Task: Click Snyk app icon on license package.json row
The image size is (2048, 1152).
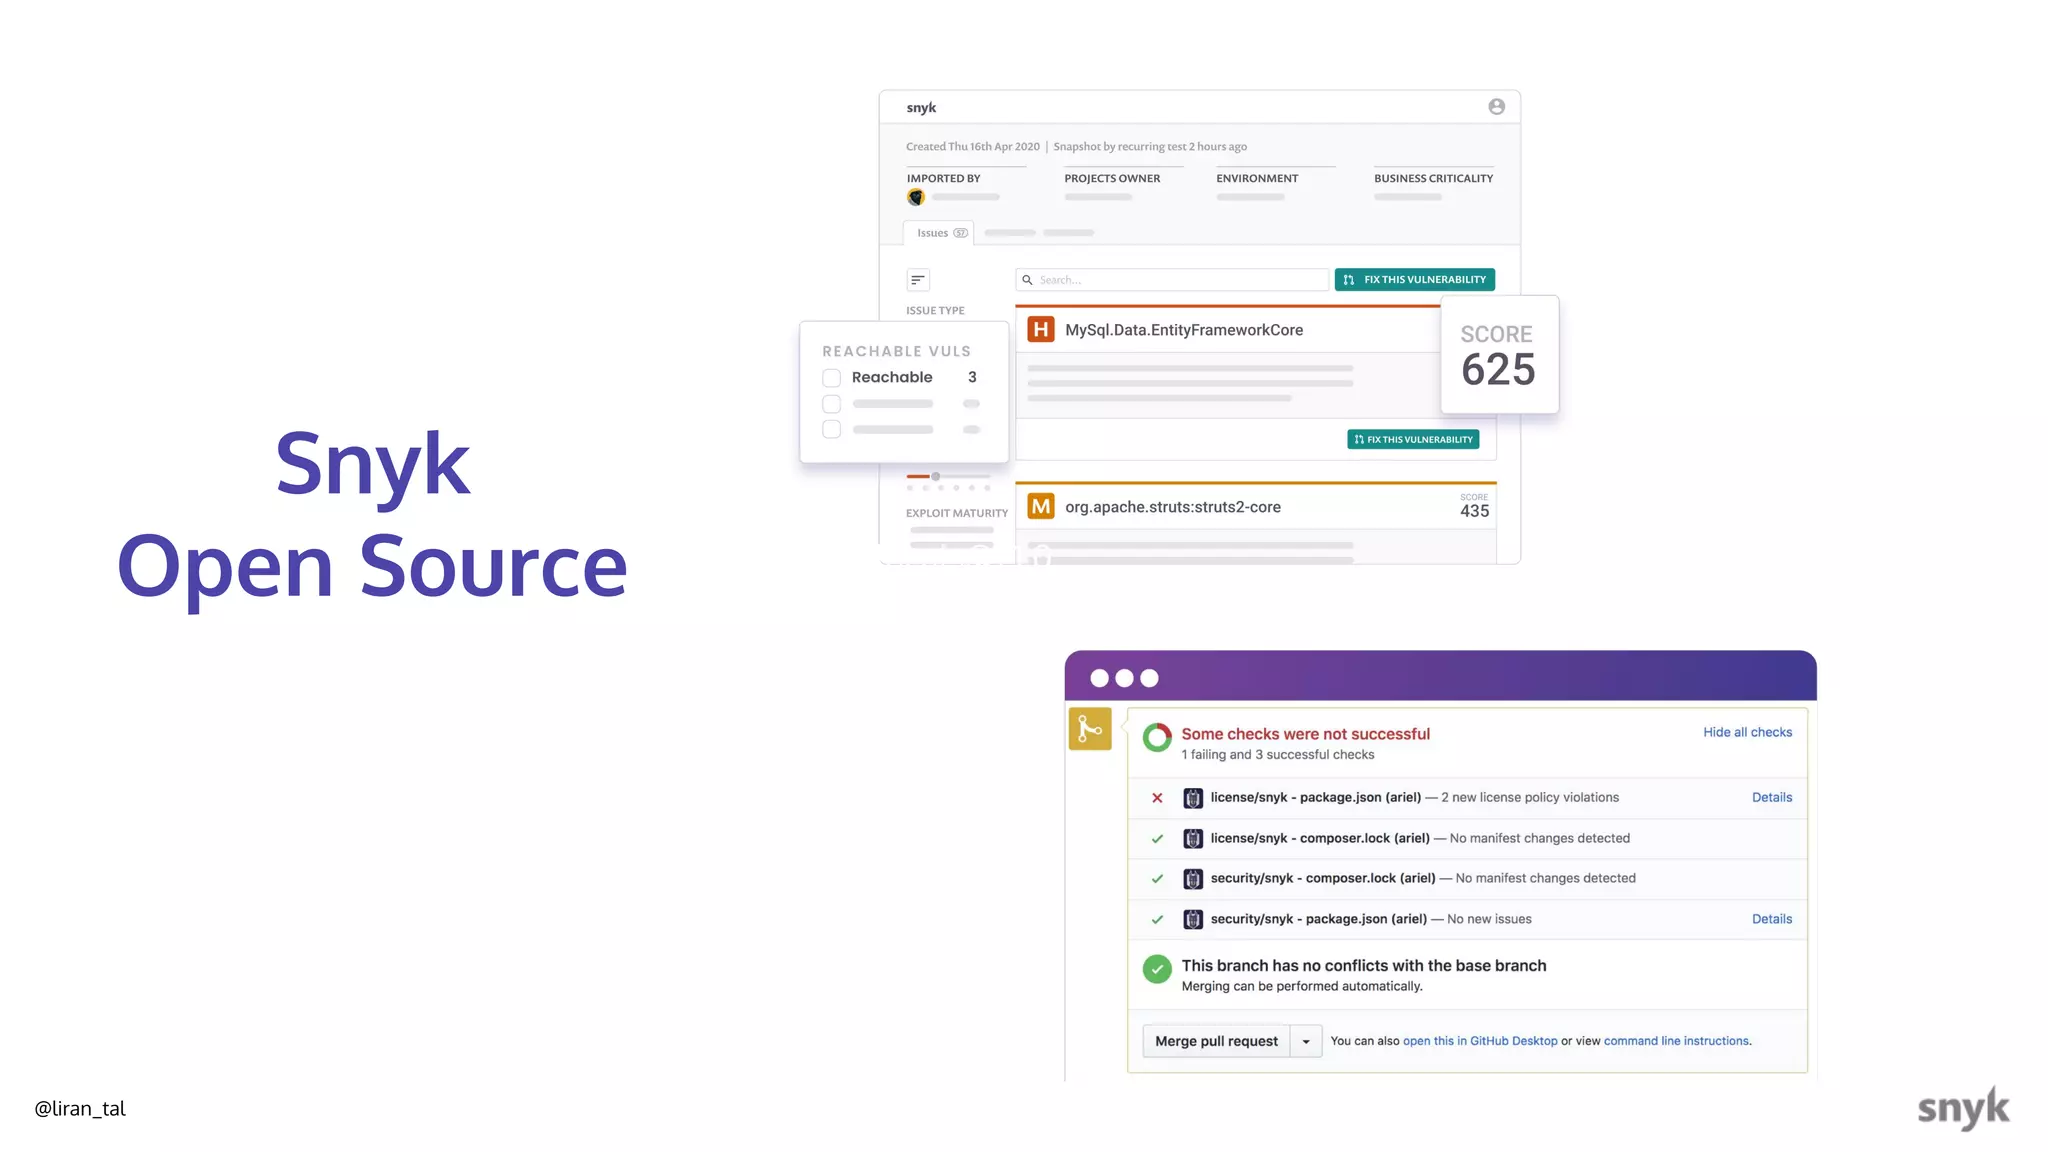Action: click(x=1193, y=798)
